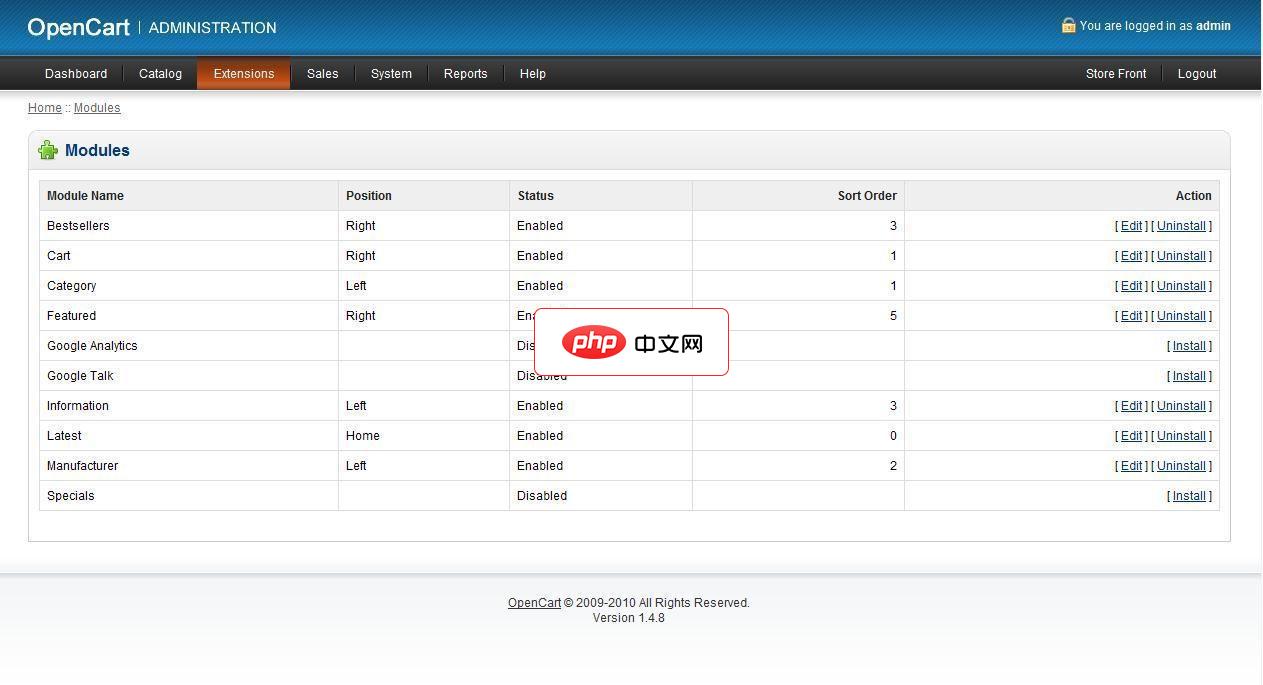This screenshot has width=1263, height=685.
Task: Click Logout in the top navigation
Action: [1196, 73]
